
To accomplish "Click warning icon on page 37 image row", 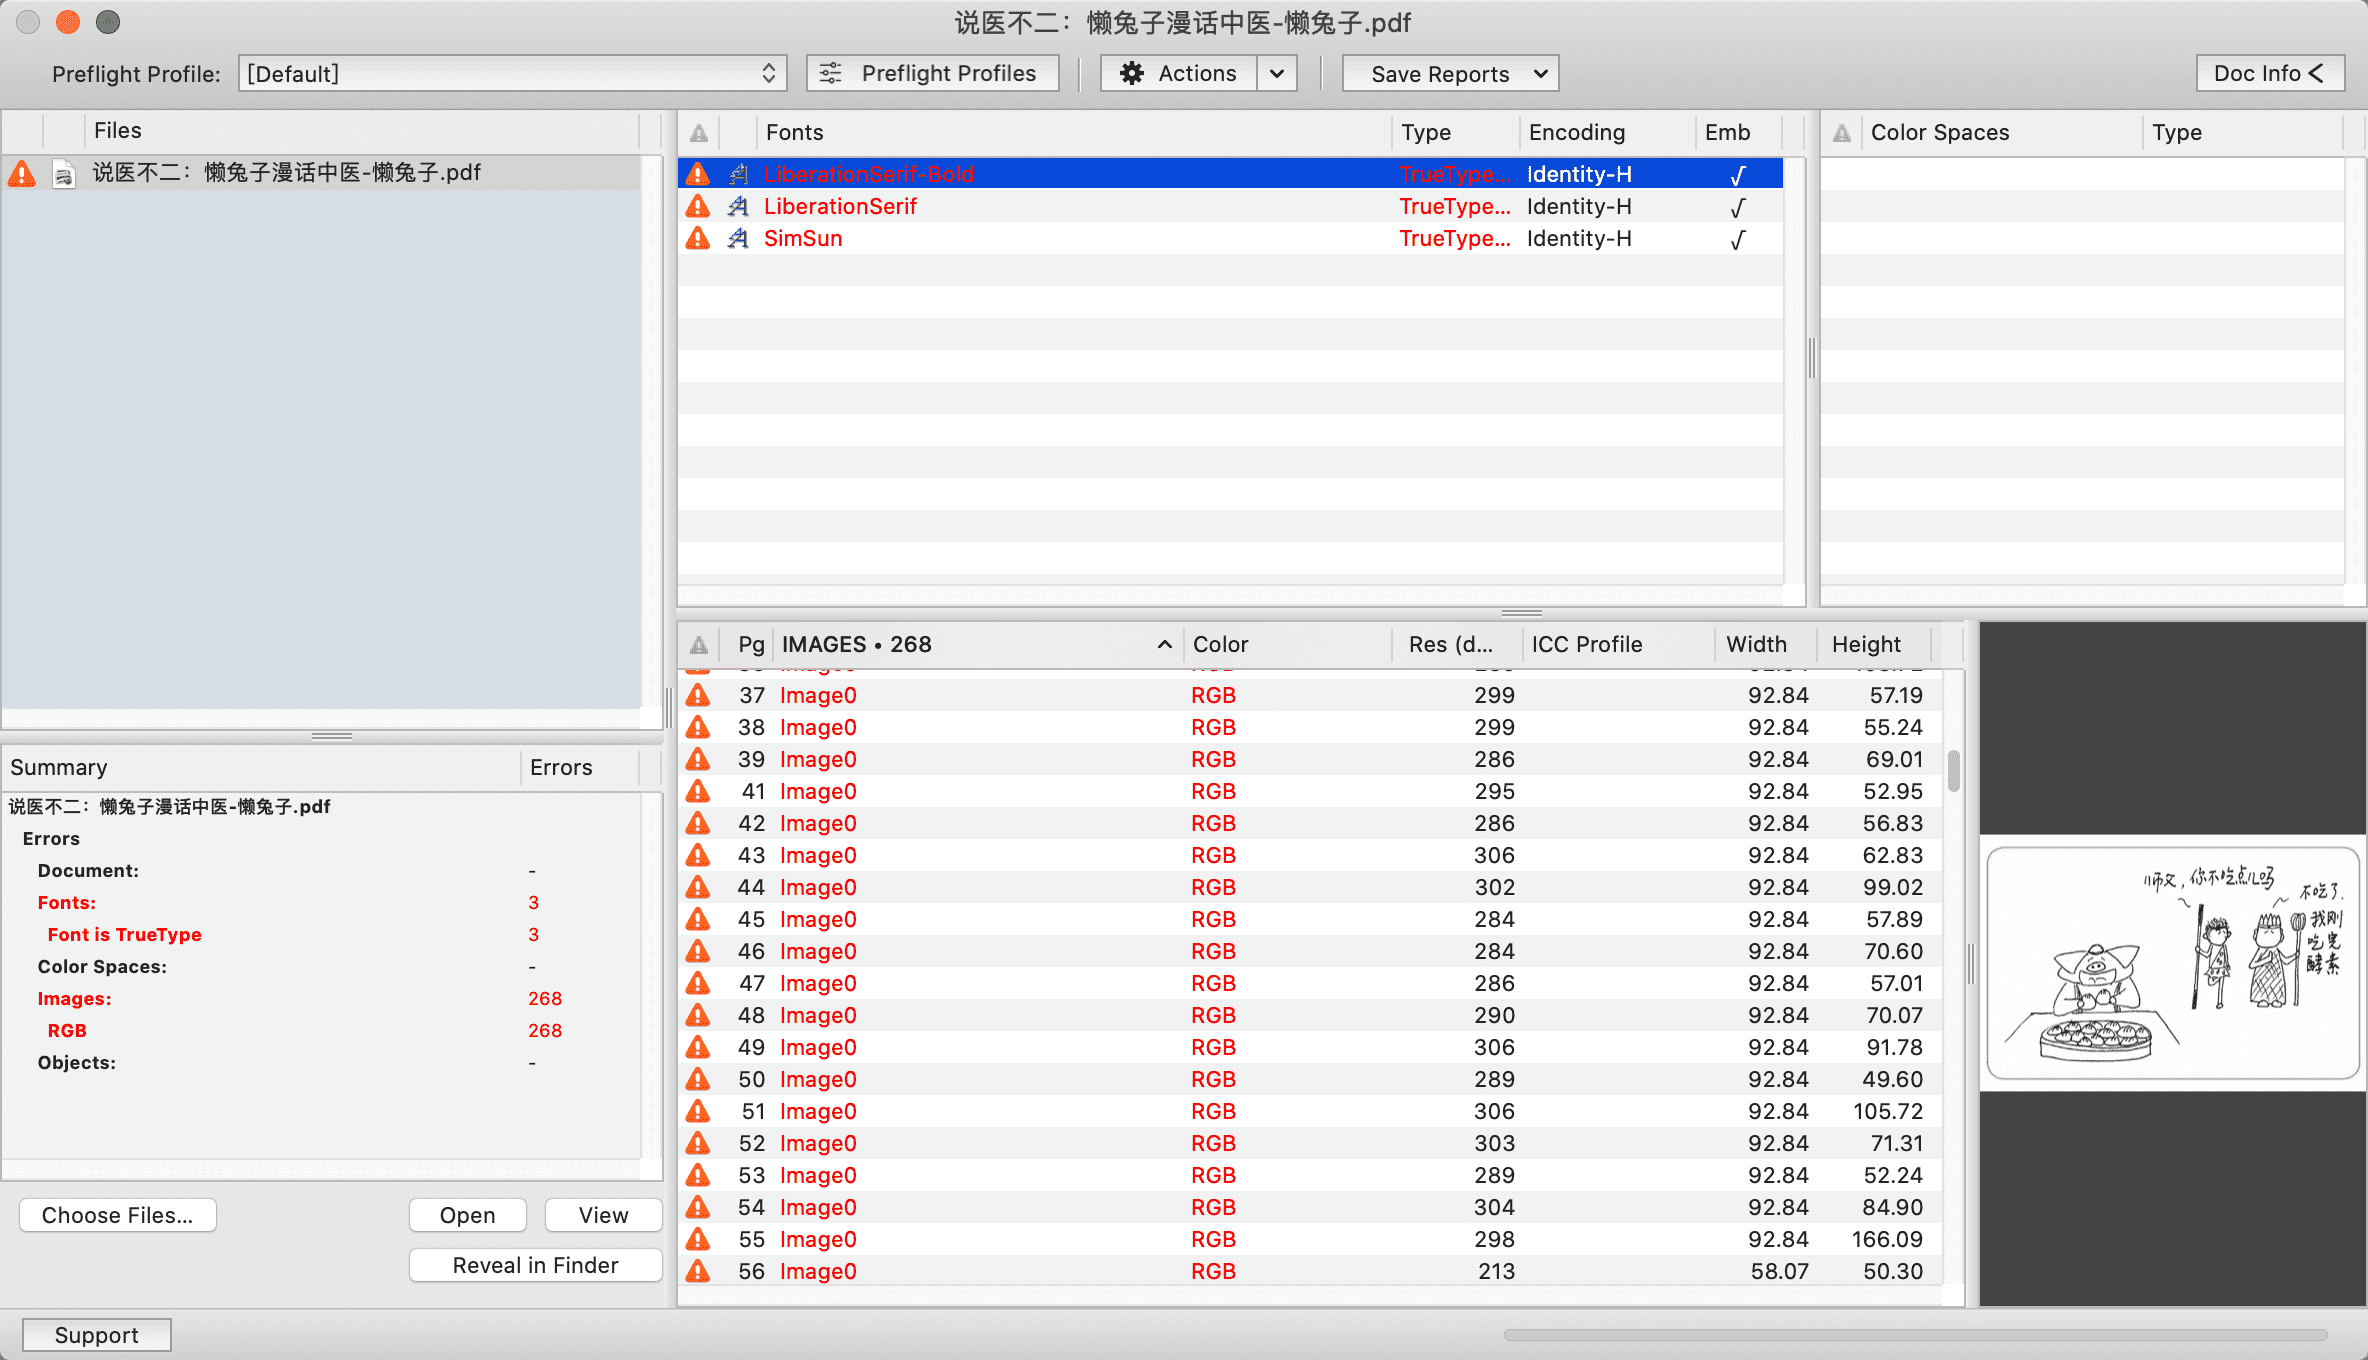I will click(698, 695).
